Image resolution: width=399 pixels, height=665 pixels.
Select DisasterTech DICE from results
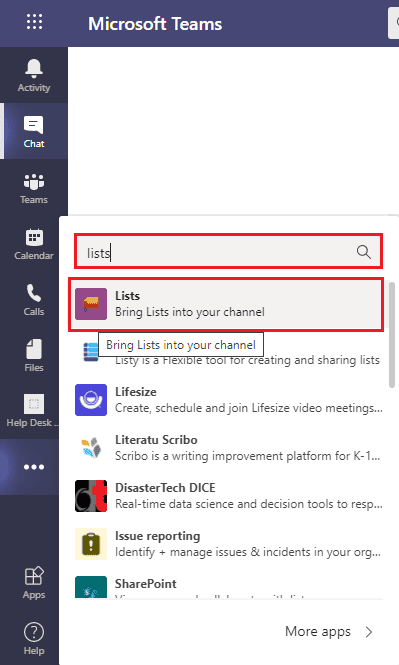point(229,496)
